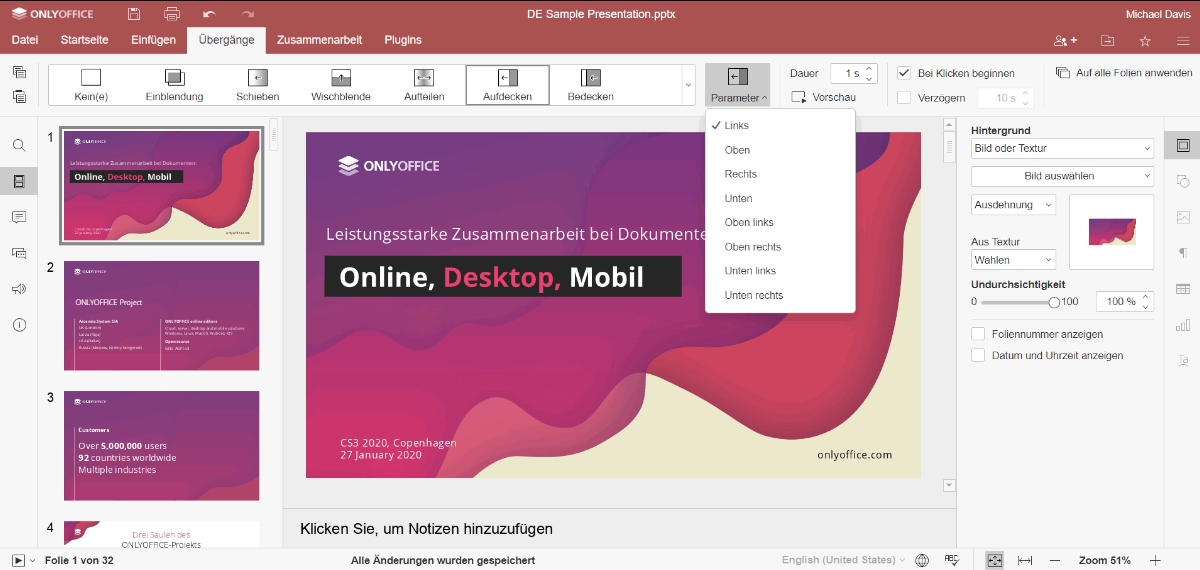This screenshot has width=1200, height=570.
Task: Open Bild auswählen dropdown
Action: 1062,176
